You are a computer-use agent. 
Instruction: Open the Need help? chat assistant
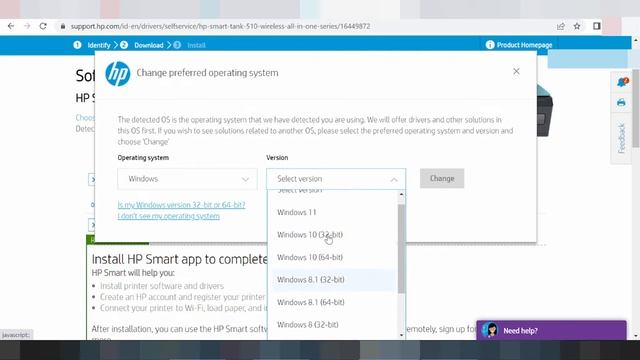551,330
